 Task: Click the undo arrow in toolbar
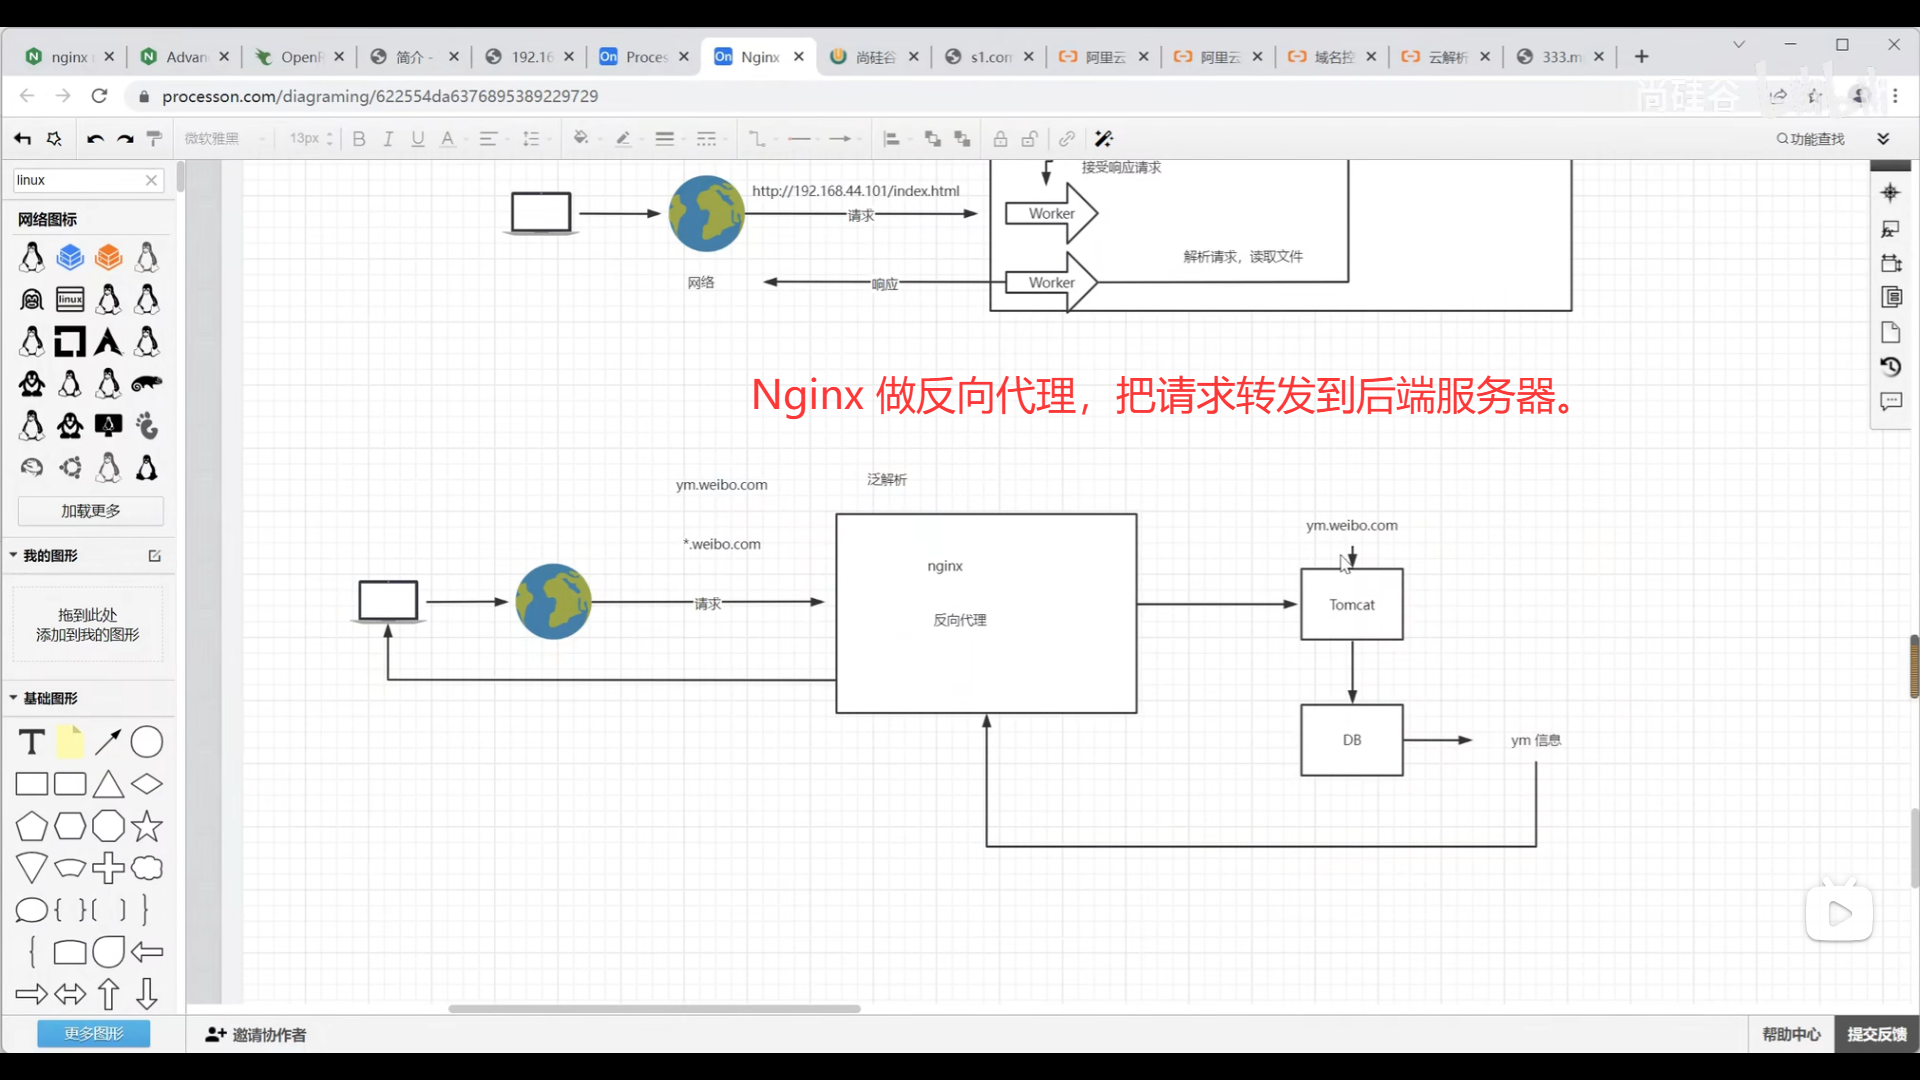pos(95,139)
